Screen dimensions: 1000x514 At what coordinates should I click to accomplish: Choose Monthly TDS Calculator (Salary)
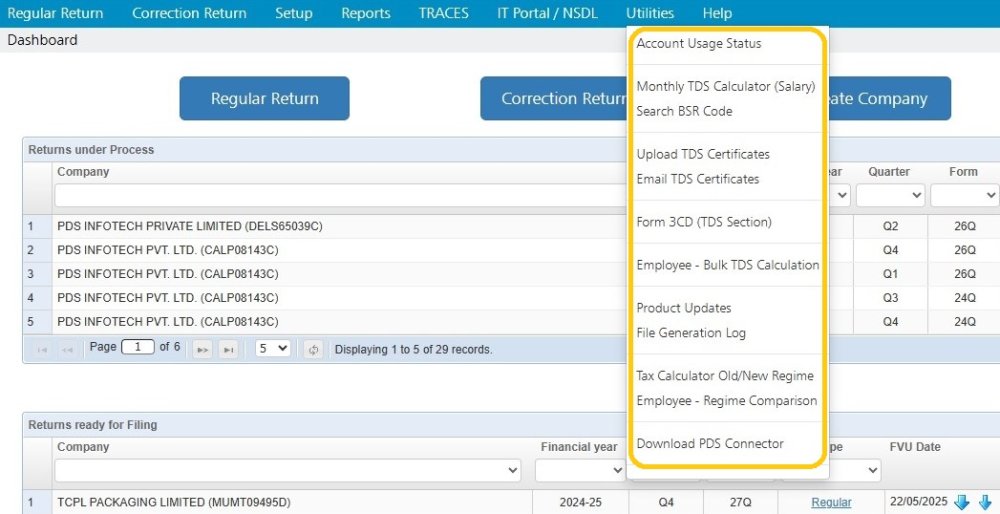pyautogui.click(x=726, y=87)
